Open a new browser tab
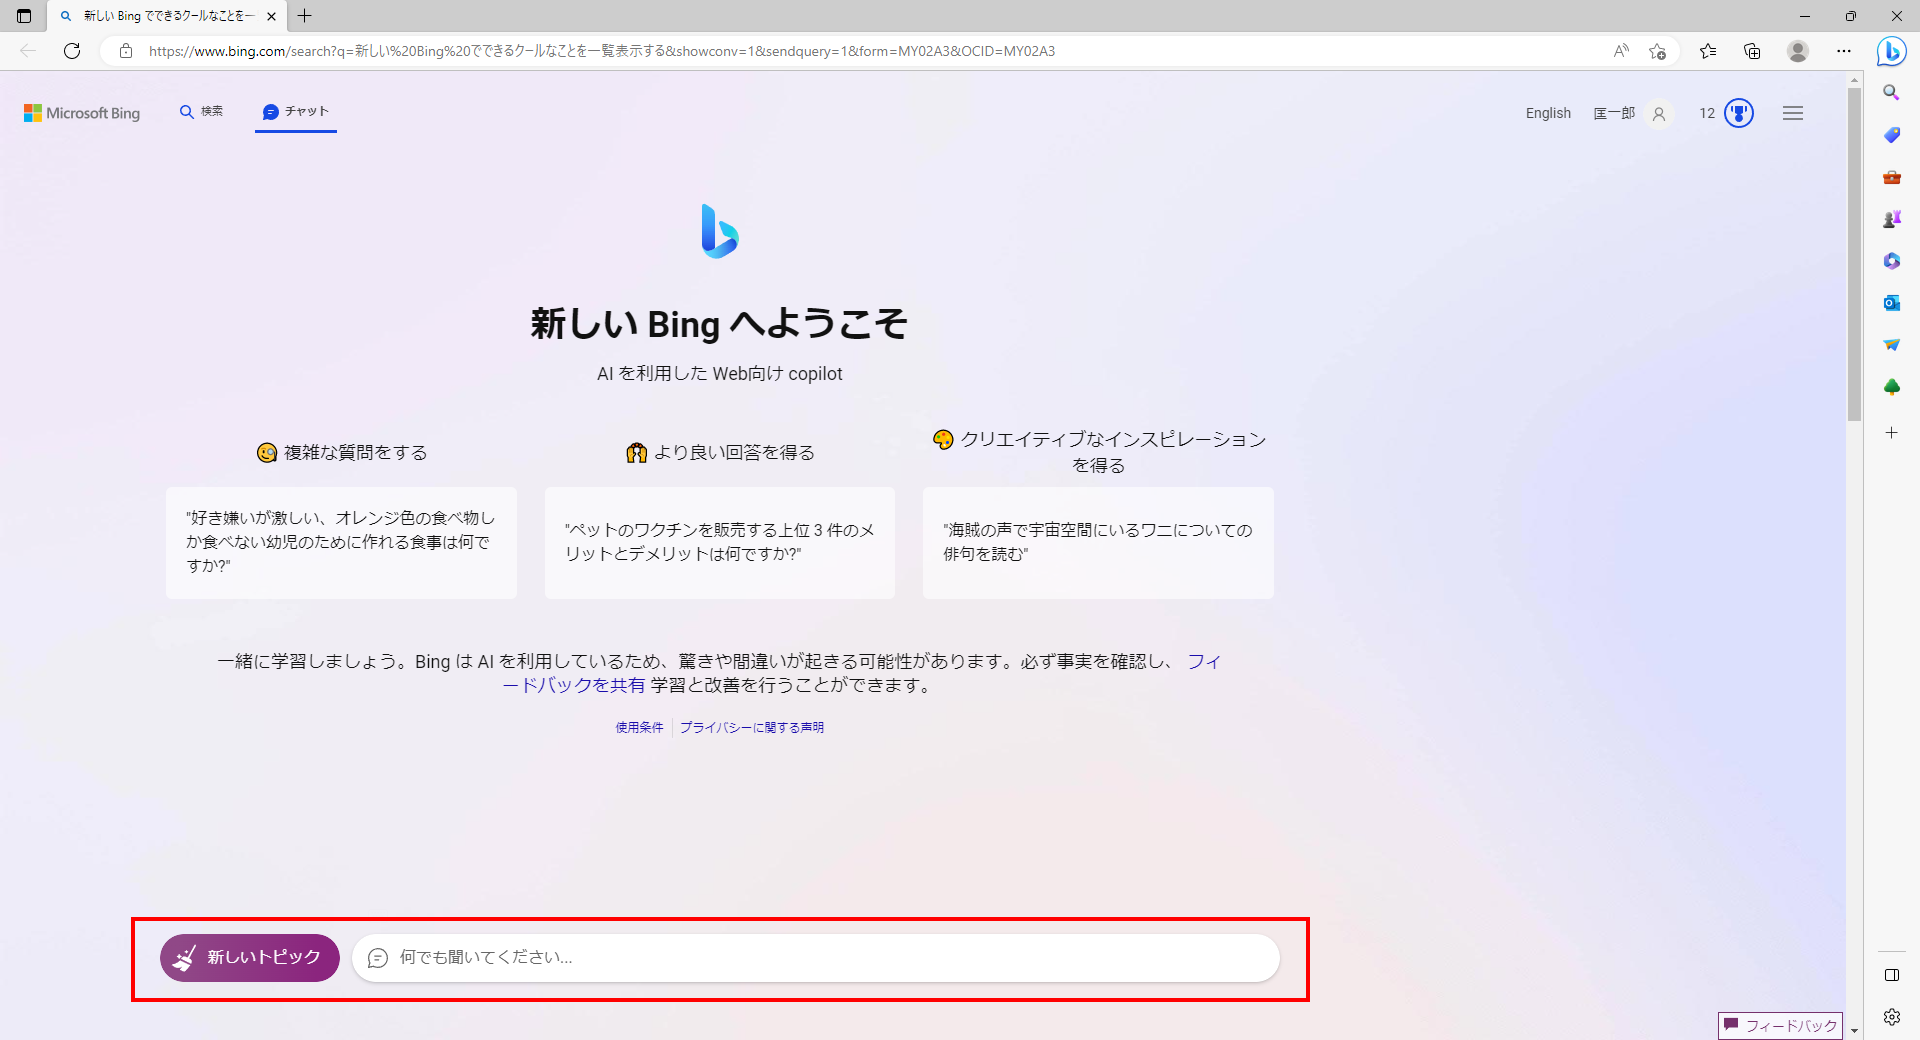Image resolution: width=1920 pixels, height=1040 pixels. pos(305,16)
